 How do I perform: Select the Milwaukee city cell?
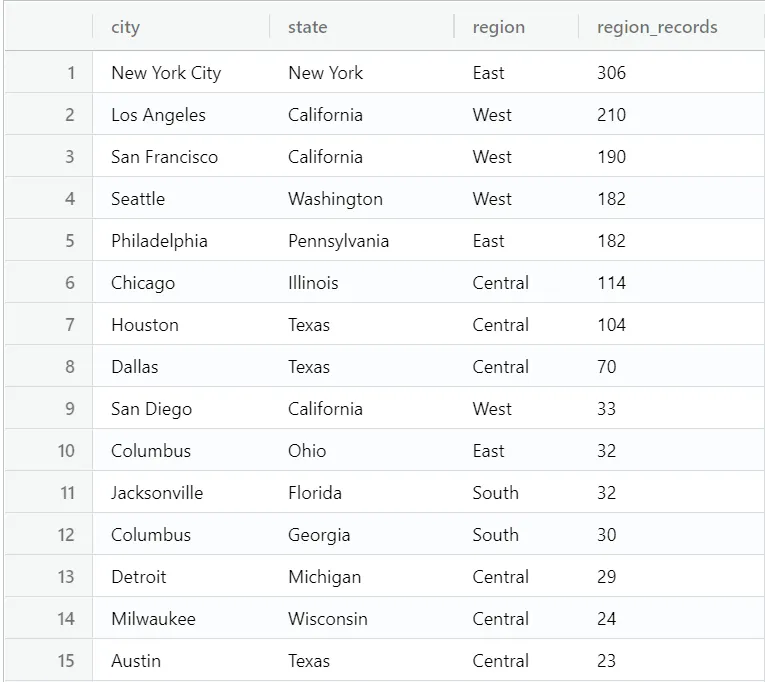(x=153, y=619)
